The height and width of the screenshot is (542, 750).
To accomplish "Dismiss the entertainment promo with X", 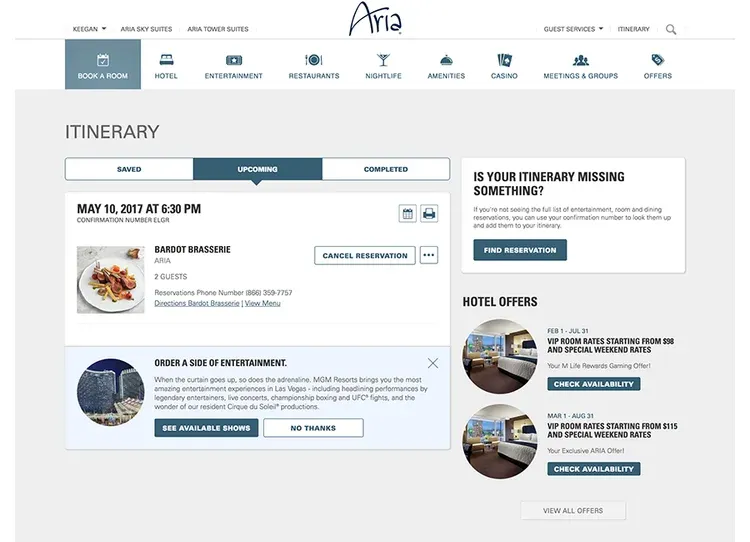I will 433,363.
